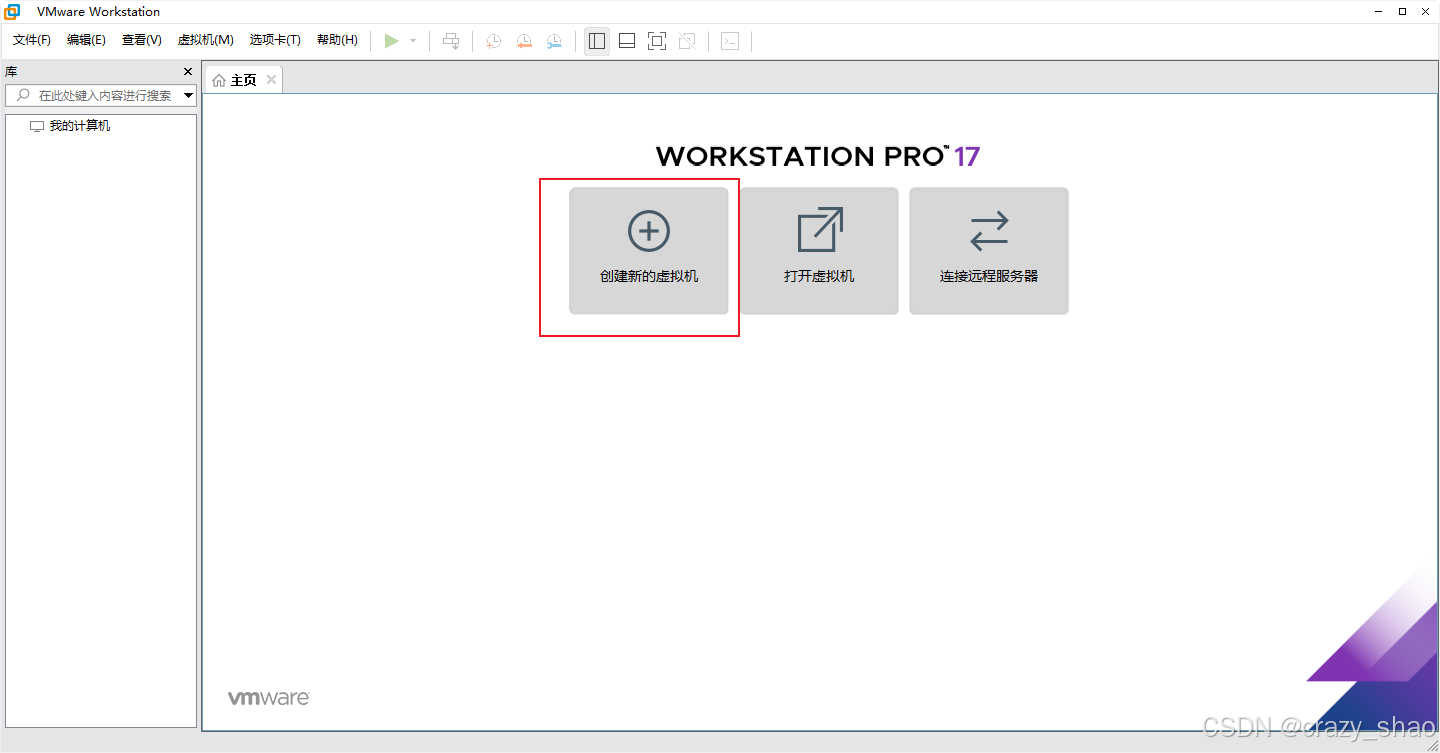This screenshot has height=753, width=1440.
Task: Click the 创建新的虚拟机 button
Action: [649, 251]
